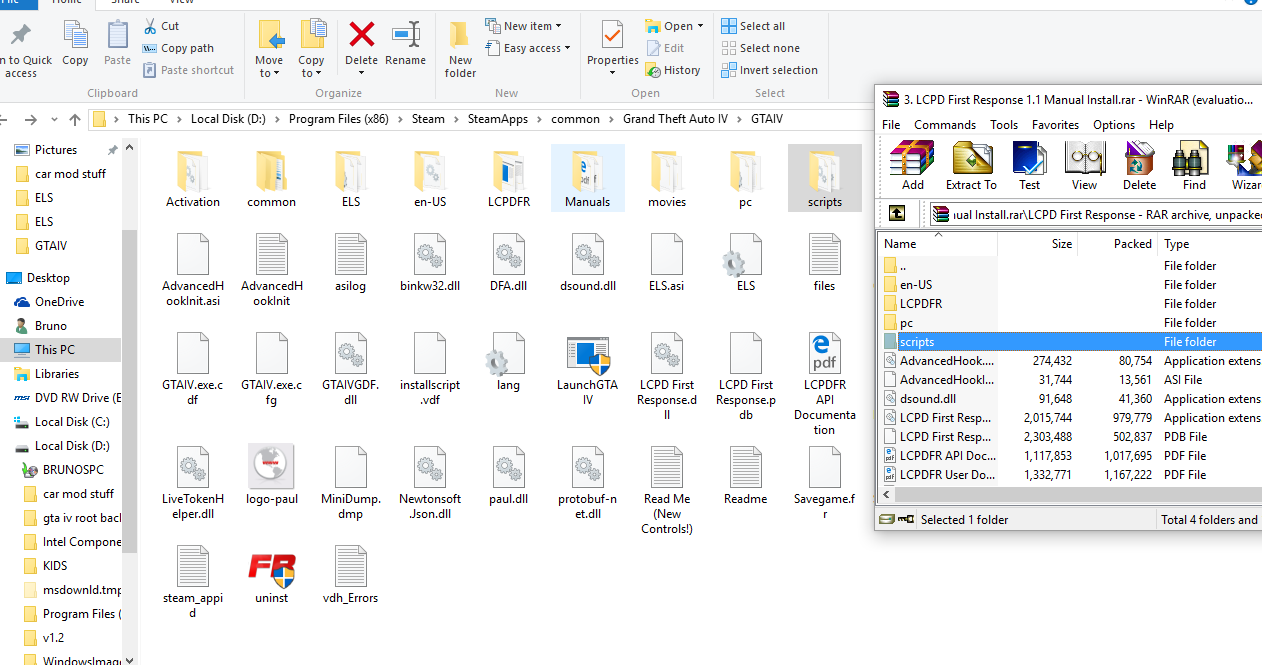This screenshot has width=1262, height=665.
Task: Click Invert selection
Action: coord(769,70)
